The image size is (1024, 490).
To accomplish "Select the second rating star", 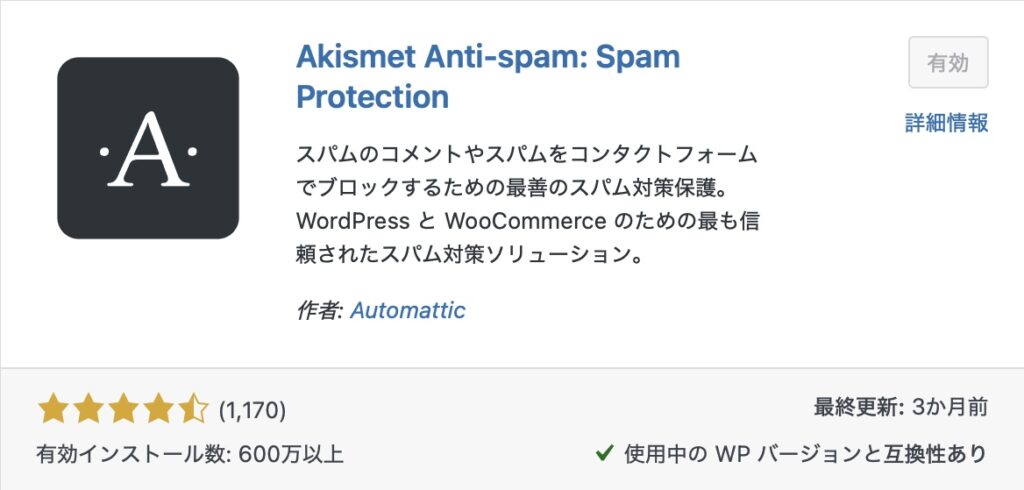I will pos(88,408).
